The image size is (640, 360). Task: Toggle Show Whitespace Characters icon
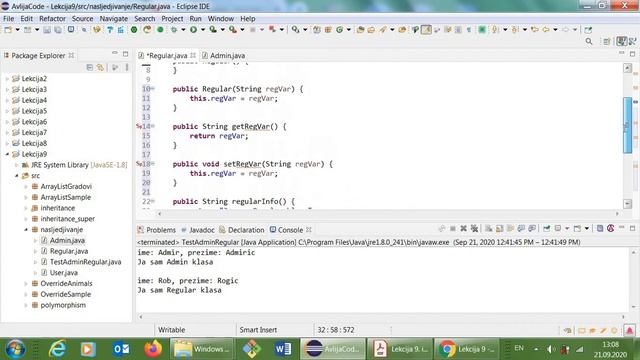point(469,30)
